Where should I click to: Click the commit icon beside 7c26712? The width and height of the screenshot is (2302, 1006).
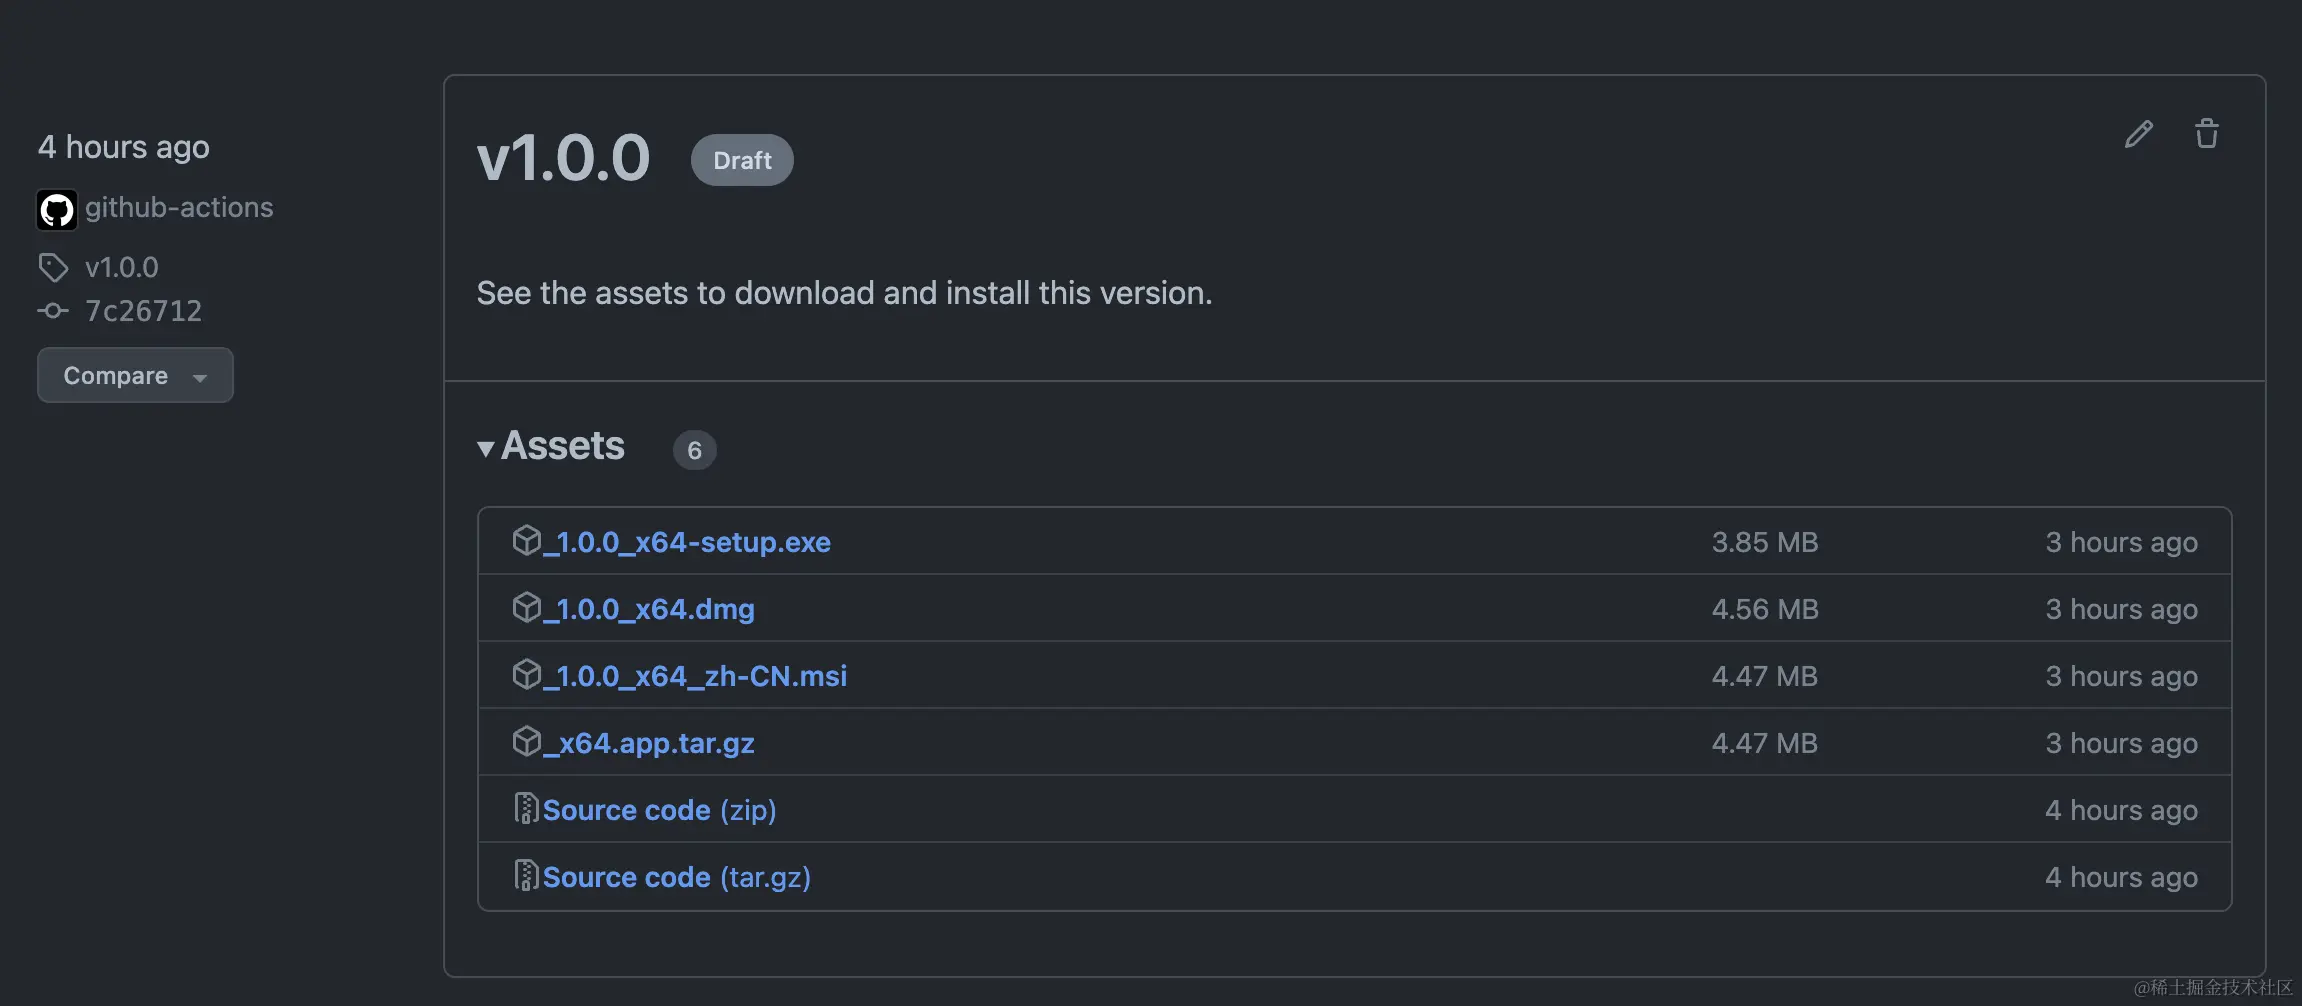[53, 311]
